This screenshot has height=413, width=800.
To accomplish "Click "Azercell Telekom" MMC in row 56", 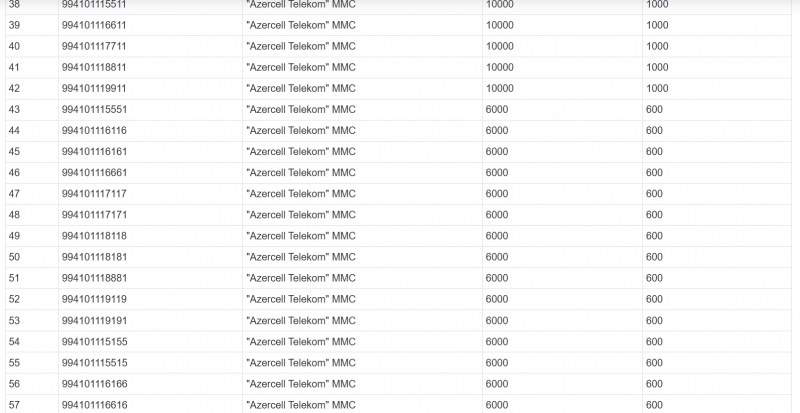I will pos(301,383).
